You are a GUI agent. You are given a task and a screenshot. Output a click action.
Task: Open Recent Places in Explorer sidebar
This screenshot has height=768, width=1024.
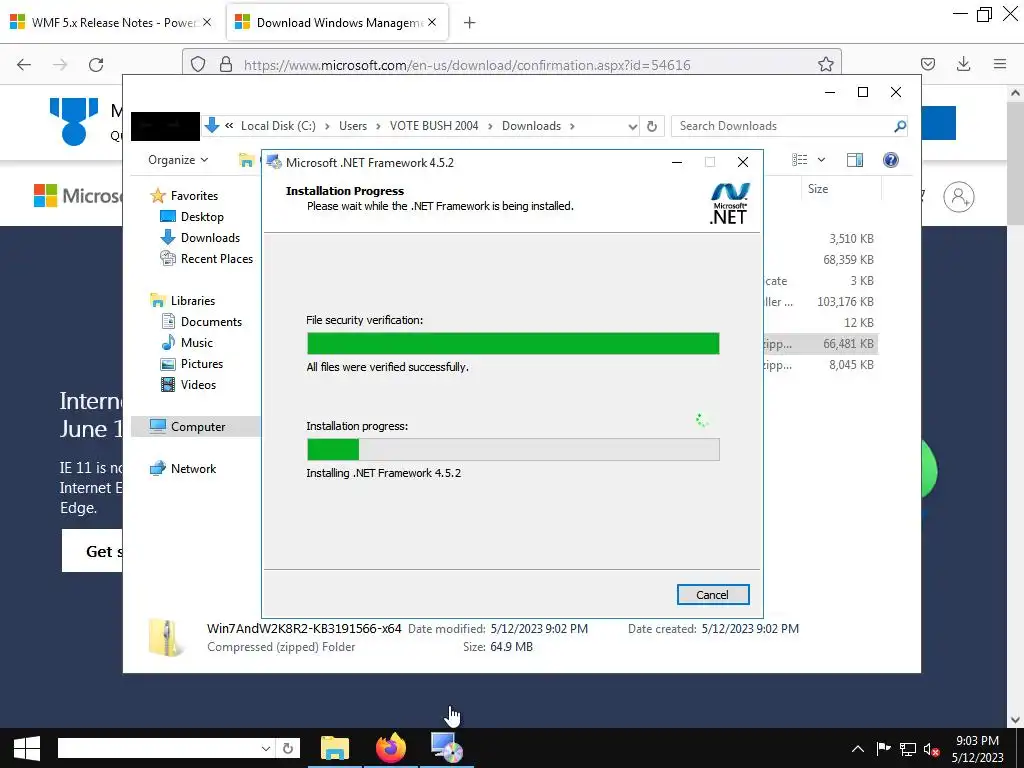coord(216,259)
